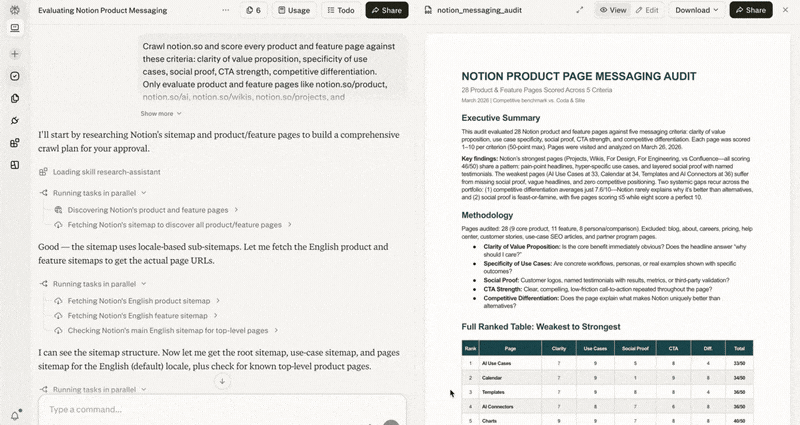Share the conversation
This screenshot has width=800, height=425.
[387, 10]
